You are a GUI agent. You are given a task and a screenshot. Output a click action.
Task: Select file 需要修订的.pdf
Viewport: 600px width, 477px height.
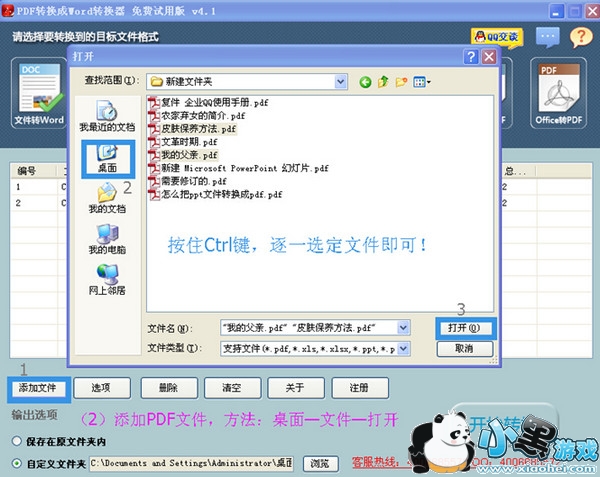(x=188, y=181)
